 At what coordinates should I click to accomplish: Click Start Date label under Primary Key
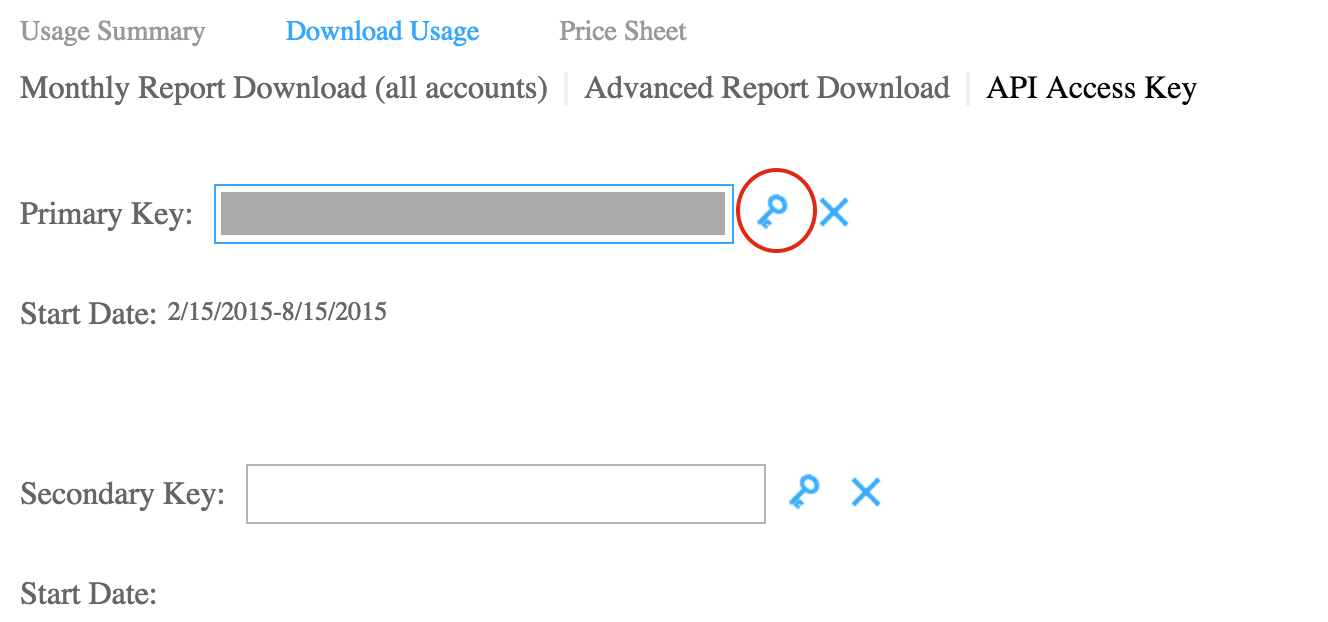pyautogui.click(x=89, y=314)
